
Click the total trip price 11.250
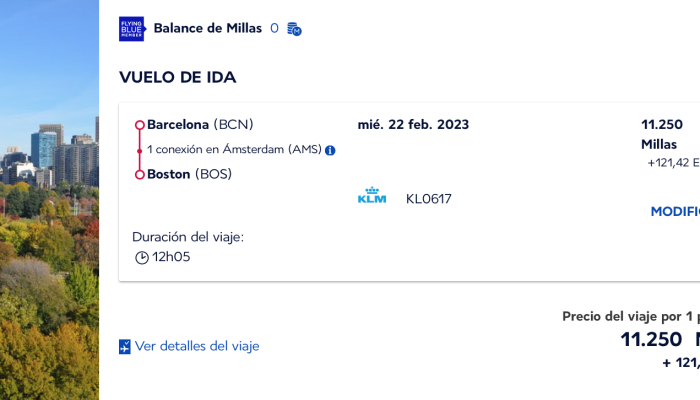point(651,339)
